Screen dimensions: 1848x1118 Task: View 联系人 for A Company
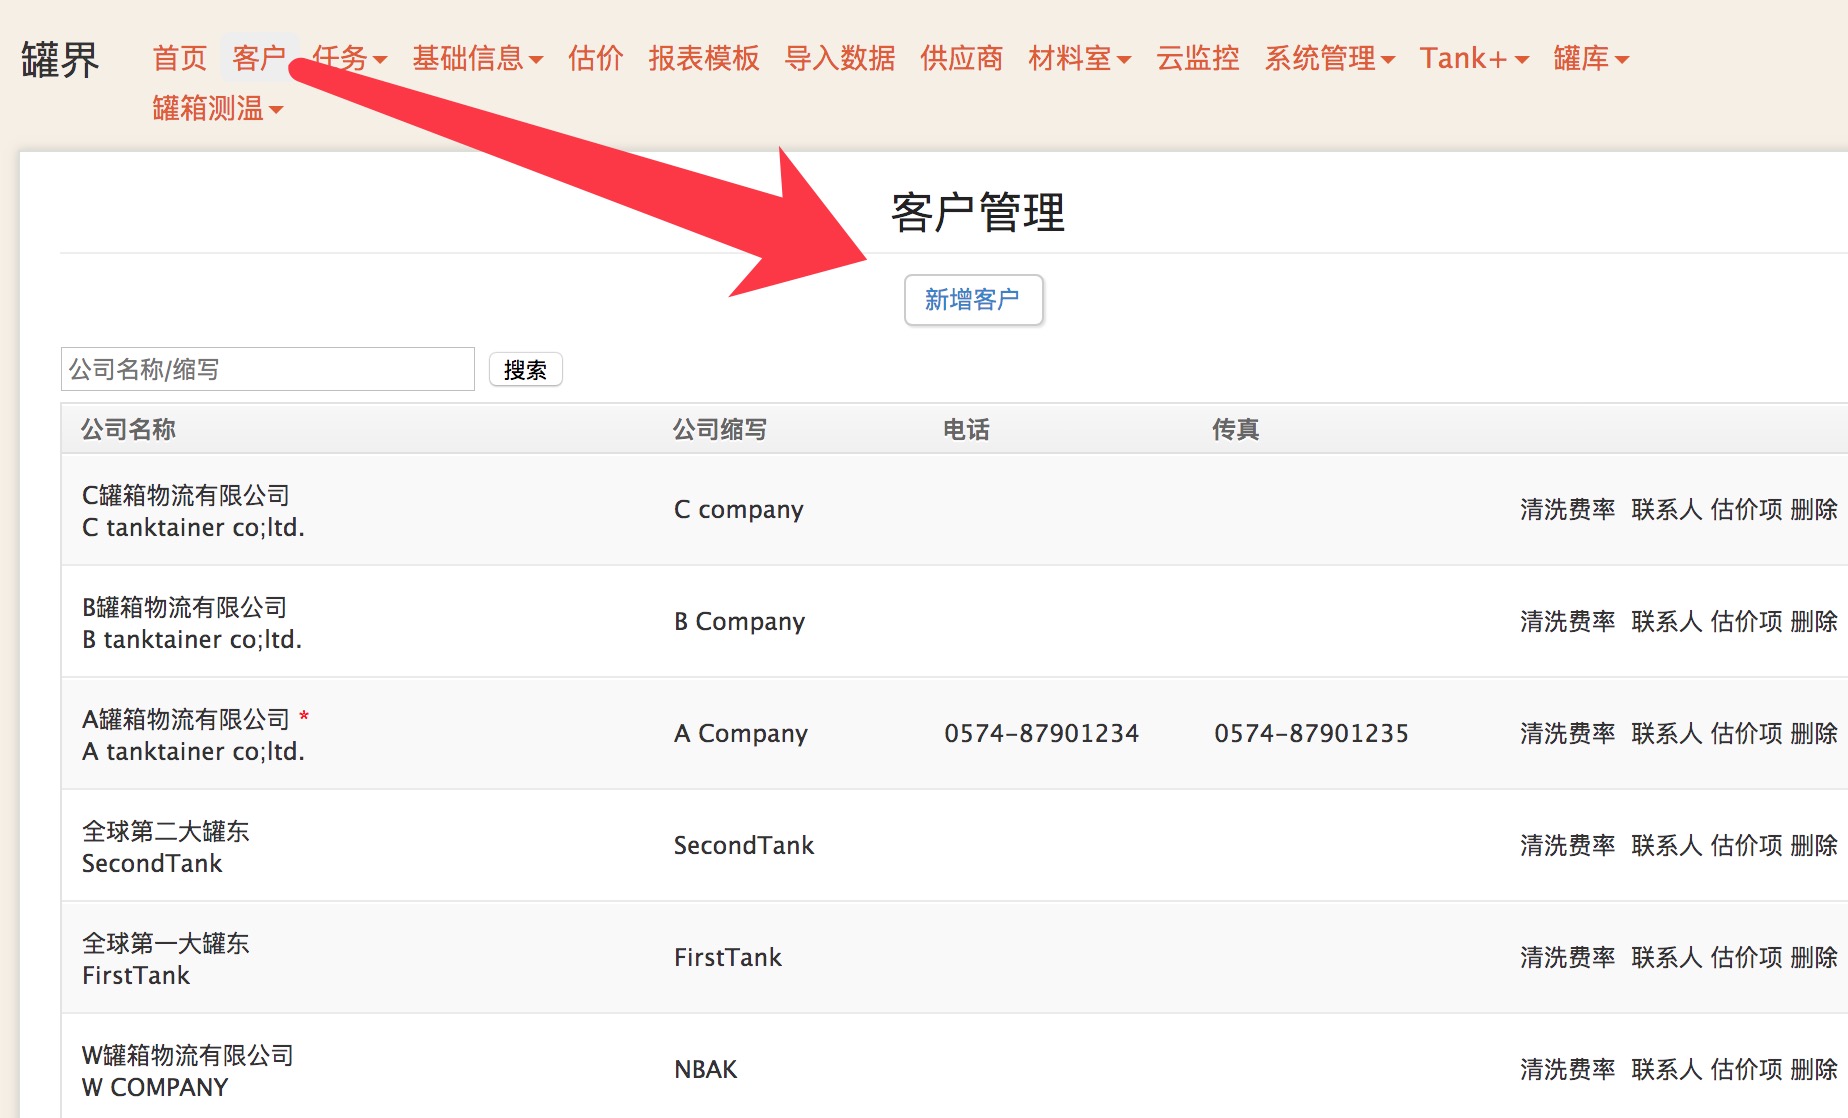pyautogui.click(x=1666, y=734)
